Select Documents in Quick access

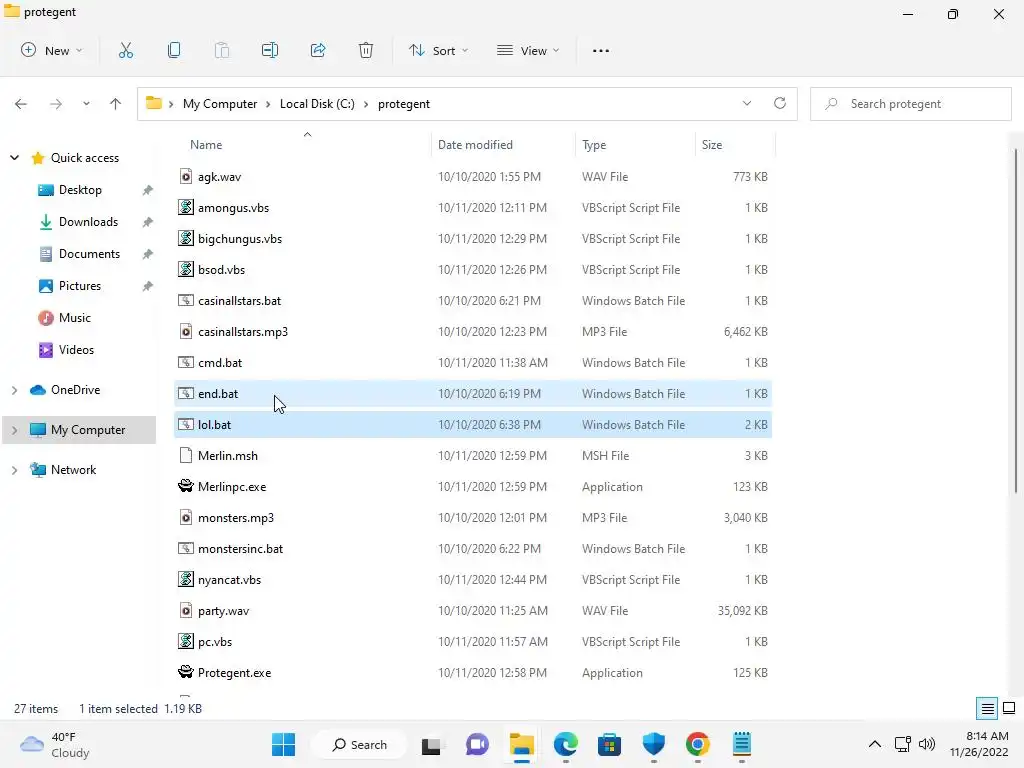[89, 254]
